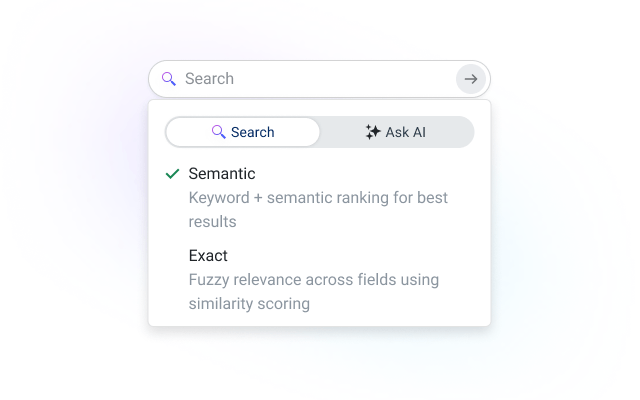
Task: Click the "Exact" option title
Action: (x=208, y=256)
